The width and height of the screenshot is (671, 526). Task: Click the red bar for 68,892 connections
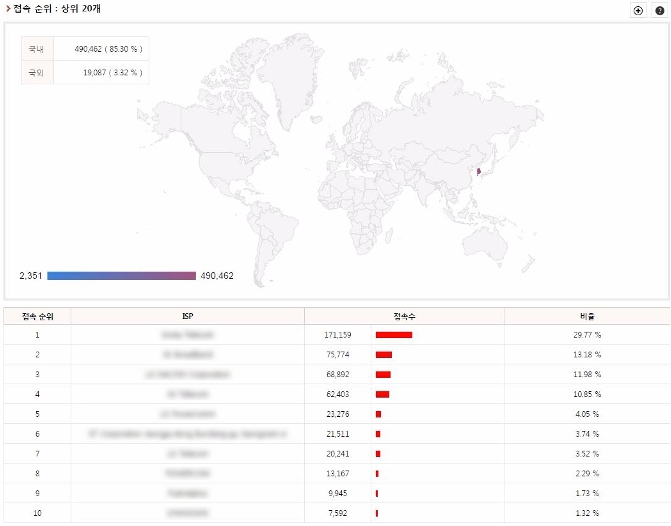pos(383,374)
